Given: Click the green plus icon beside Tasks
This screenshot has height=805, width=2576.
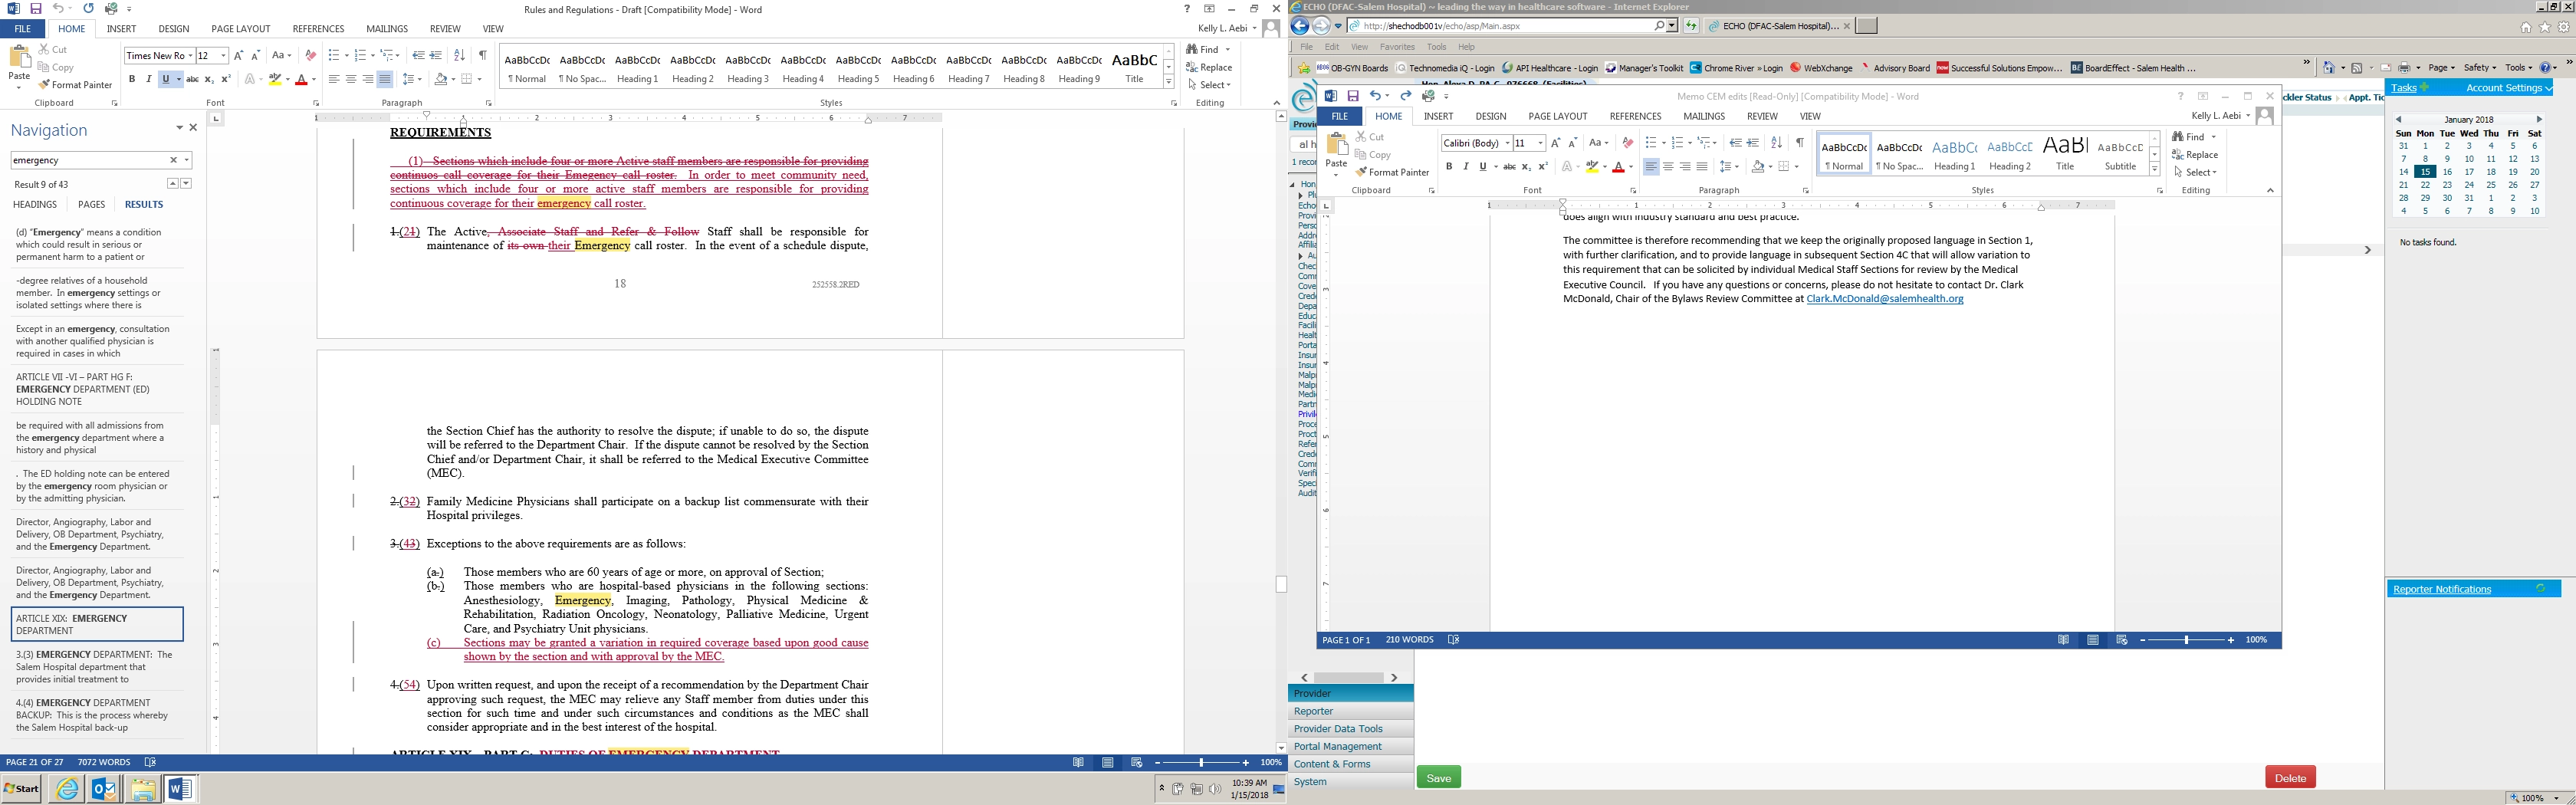Looking at the screenshot, I should [x=2424, y=88].
